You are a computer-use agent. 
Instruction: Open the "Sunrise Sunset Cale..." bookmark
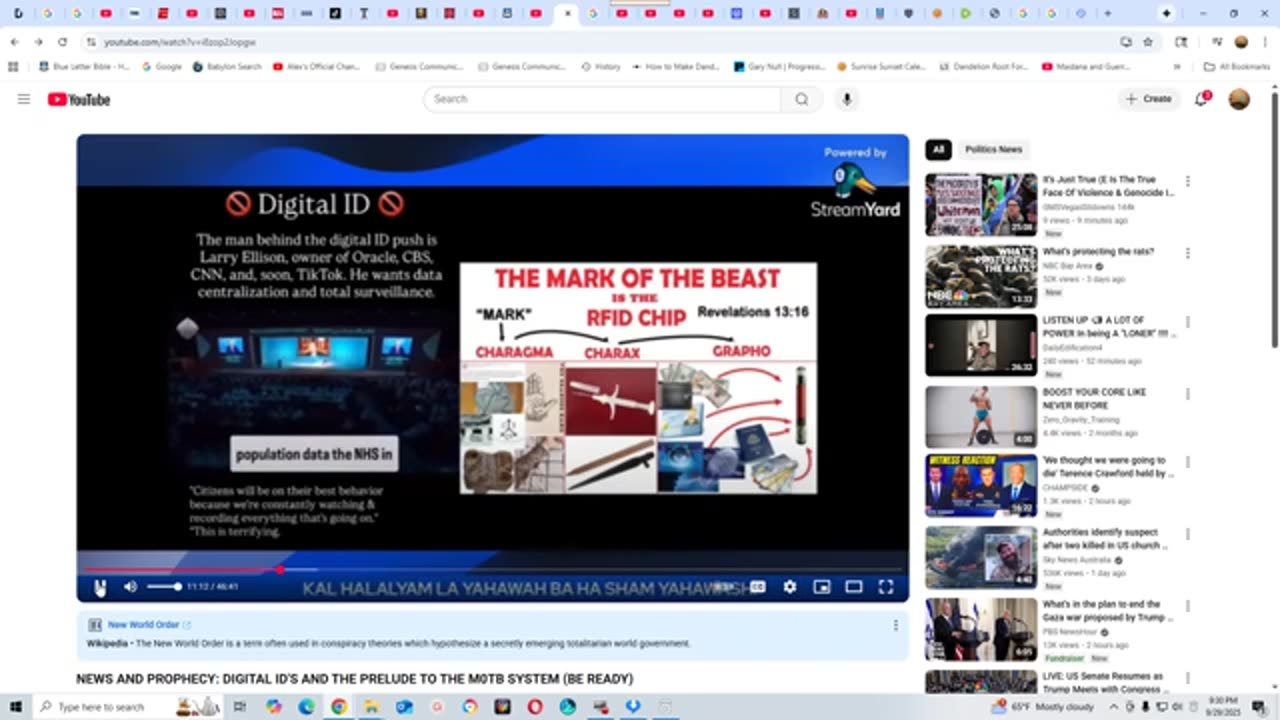coord(881,67)
